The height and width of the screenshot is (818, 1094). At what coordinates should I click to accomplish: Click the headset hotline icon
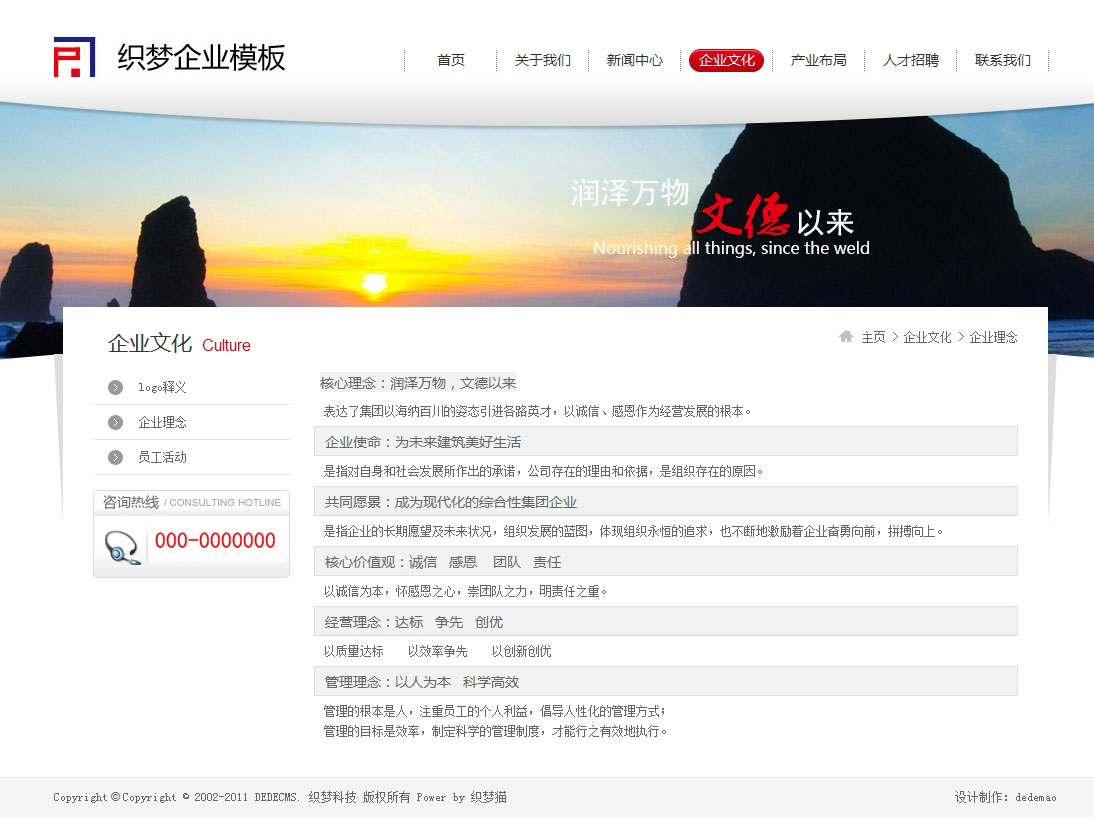[122, 547]
